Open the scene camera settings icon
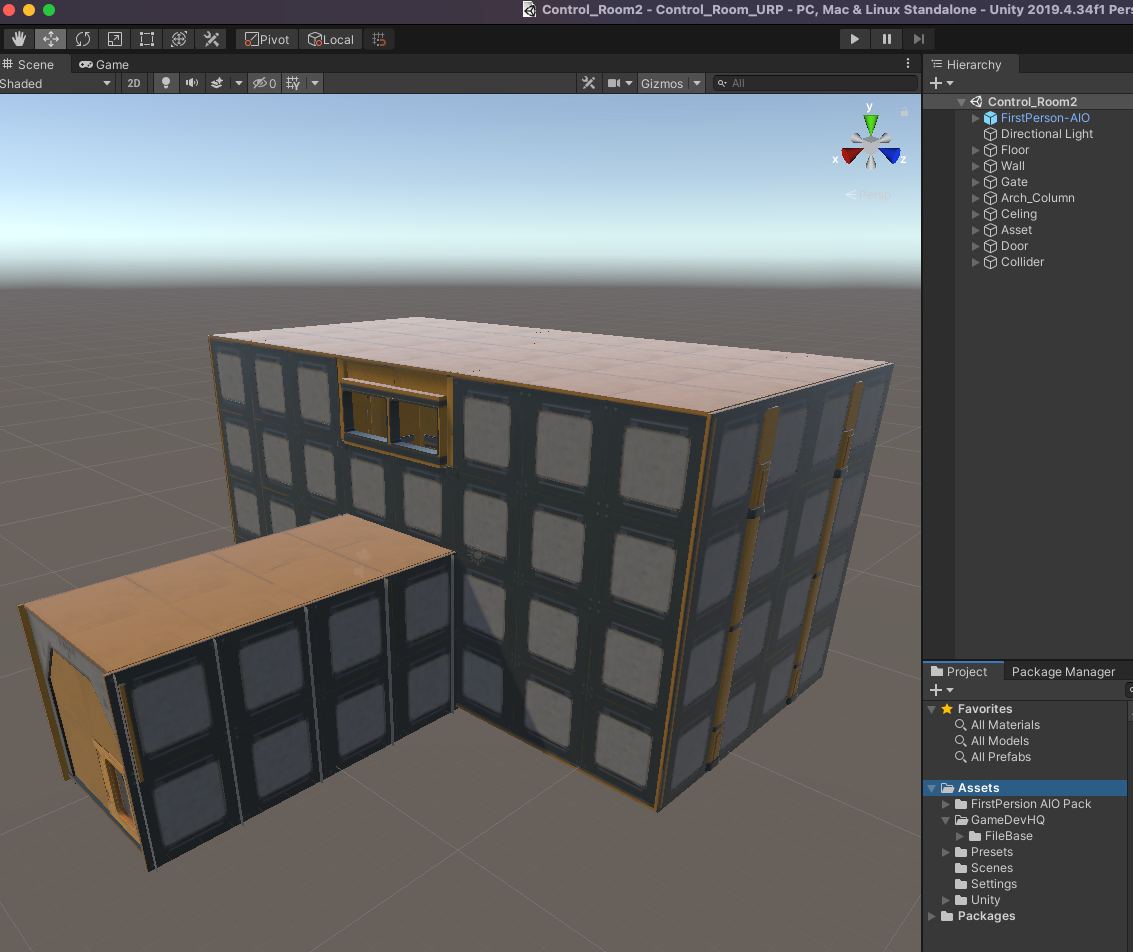The image size is (1133, 952). [x=614, y=83]
